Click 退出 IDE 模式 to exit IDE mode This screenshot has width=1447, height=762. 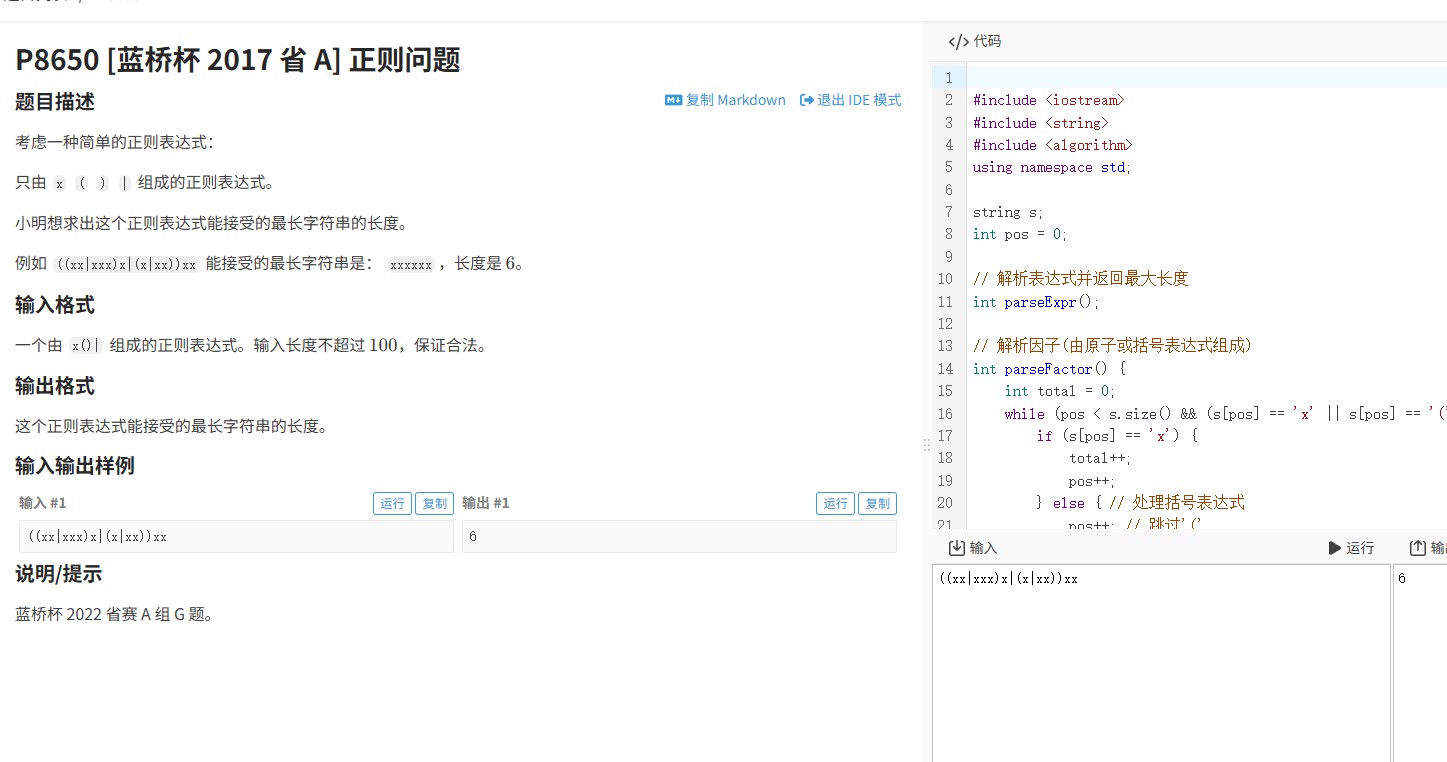(x=851, y=100)
